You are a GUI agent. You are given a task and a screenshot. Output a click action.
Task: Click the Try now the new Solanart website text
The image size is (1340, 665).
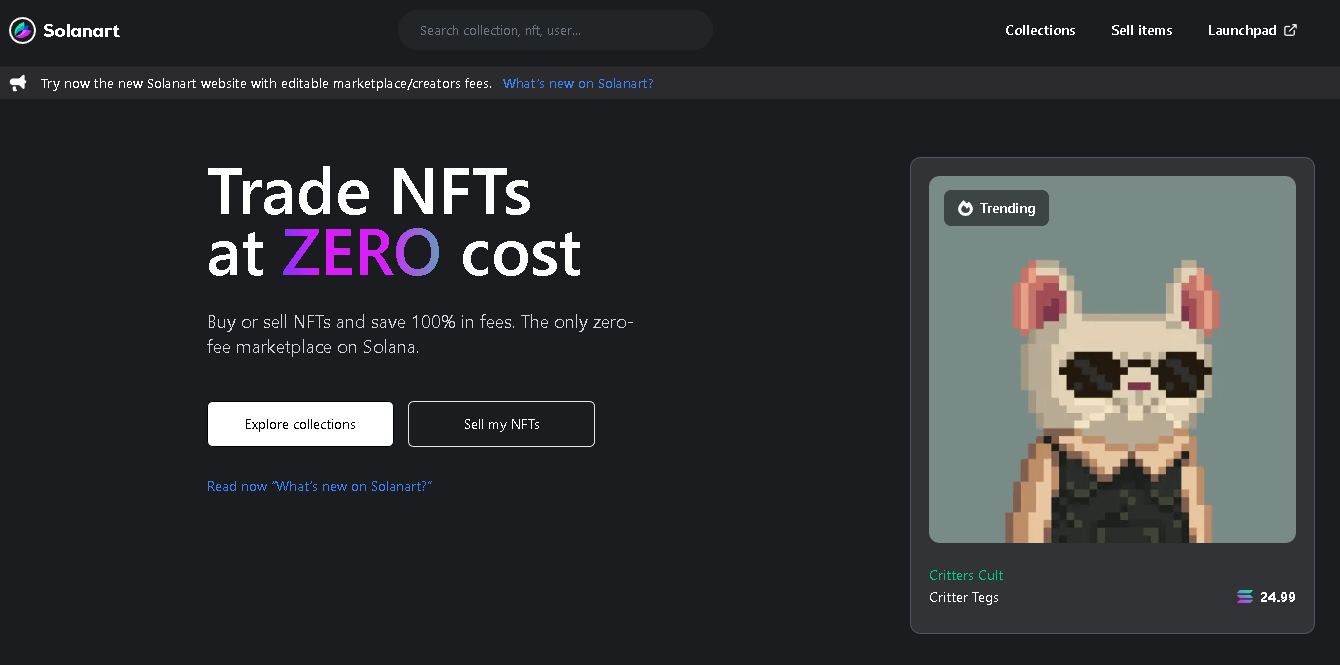(266, 83)
